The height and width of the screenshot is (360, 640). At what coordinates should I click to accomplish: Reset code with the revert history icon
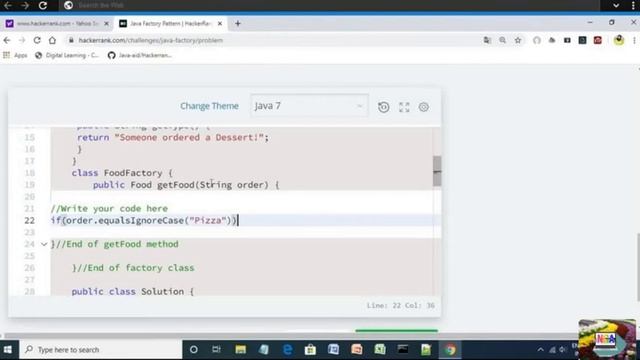[383, 107]
